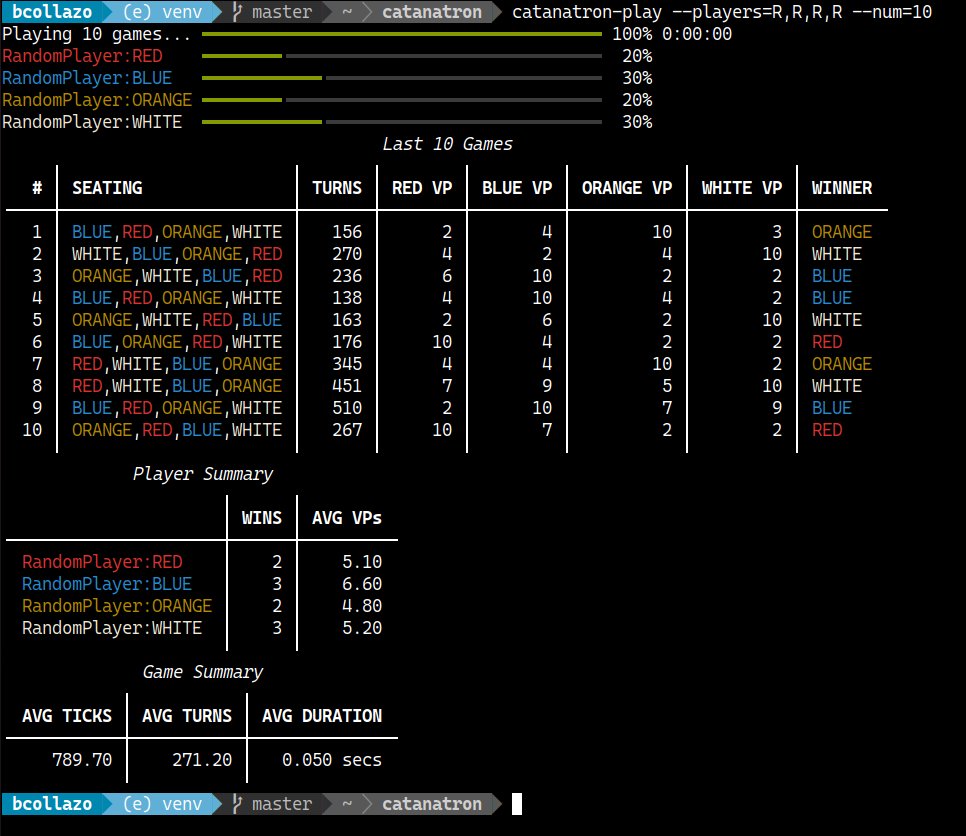Screen dimensions: 966x836
Task: Click turns value 345 in game 7
Action: 347,364
